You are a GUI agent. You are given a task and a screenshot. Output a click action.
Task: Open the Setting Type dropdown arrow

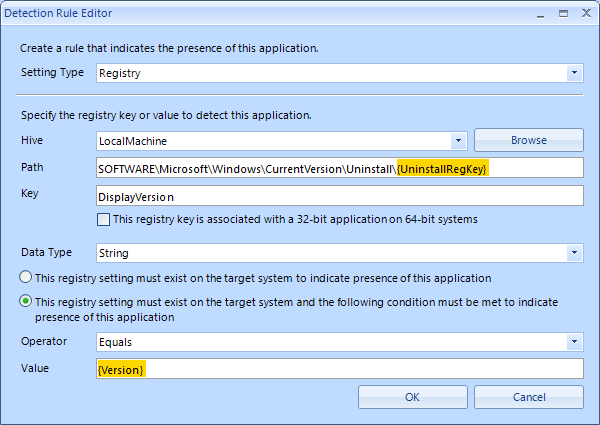(x=574, y=73)
